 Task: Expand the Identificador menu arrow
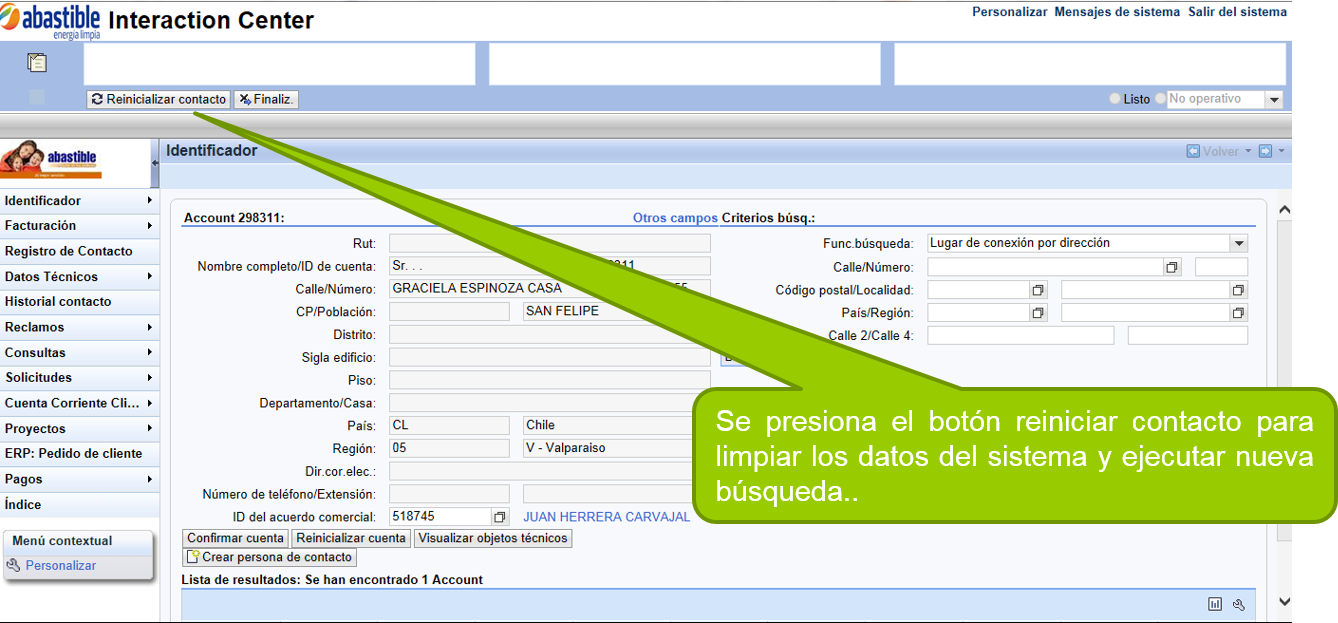pyautogui.click(x=149, y=200)
